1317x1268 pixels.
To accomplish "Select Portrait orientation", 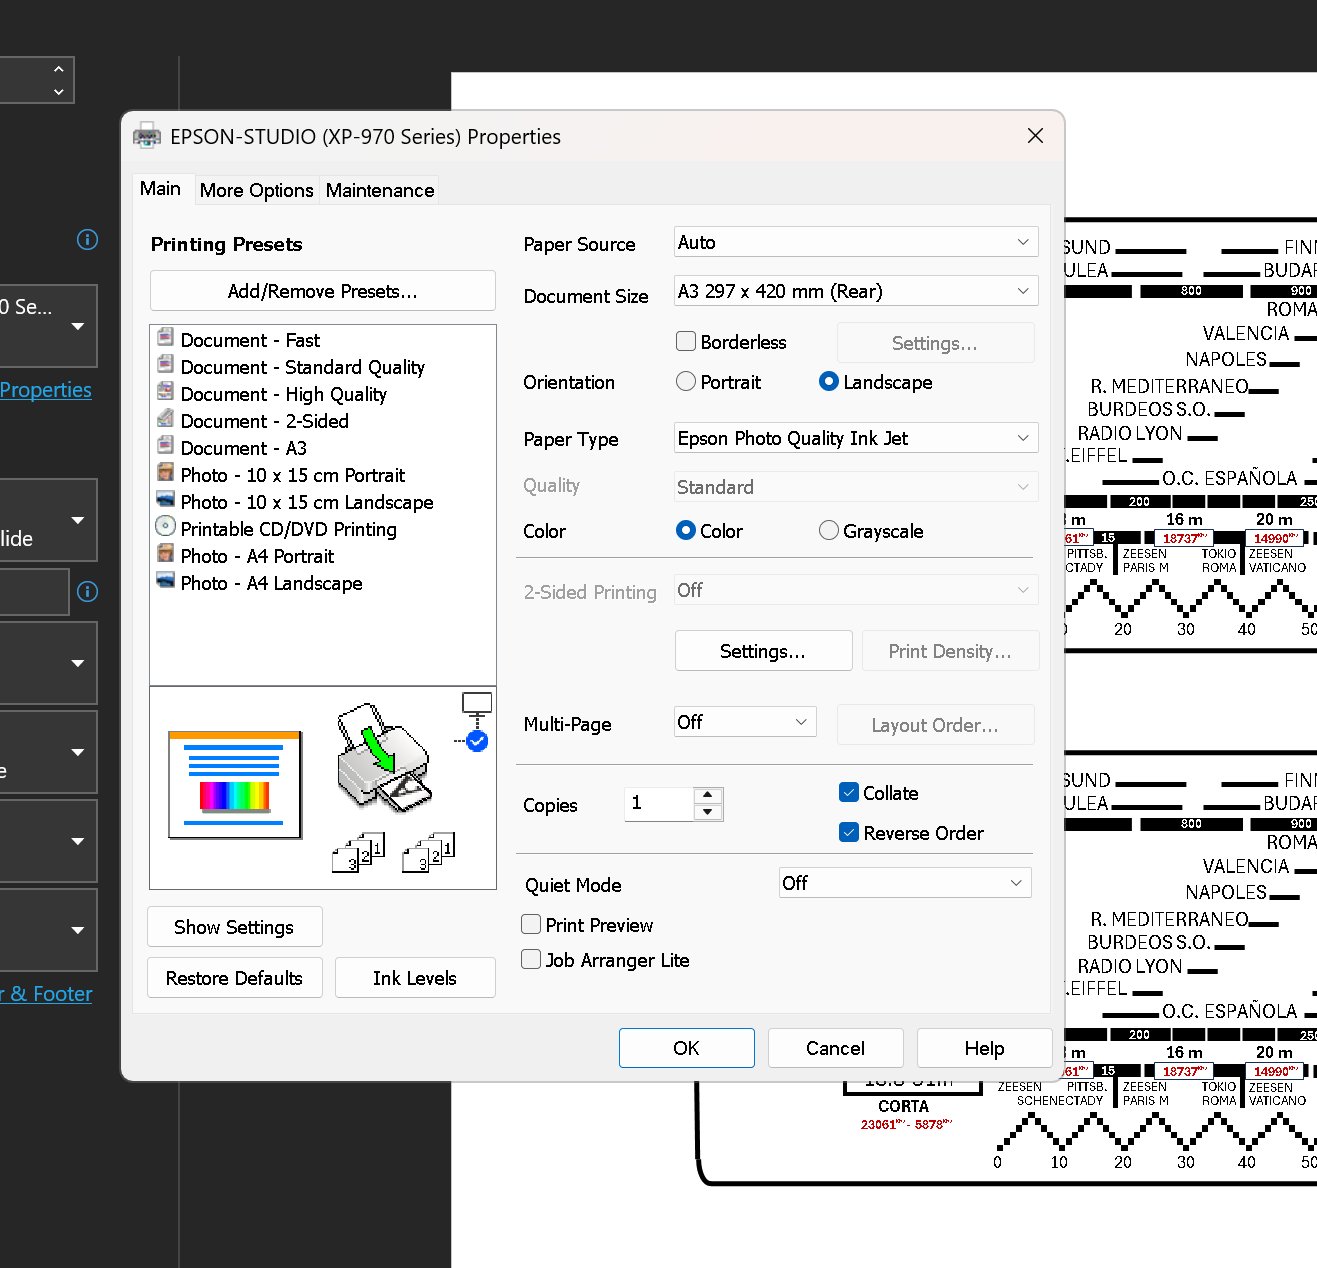I will pos(686,382).
